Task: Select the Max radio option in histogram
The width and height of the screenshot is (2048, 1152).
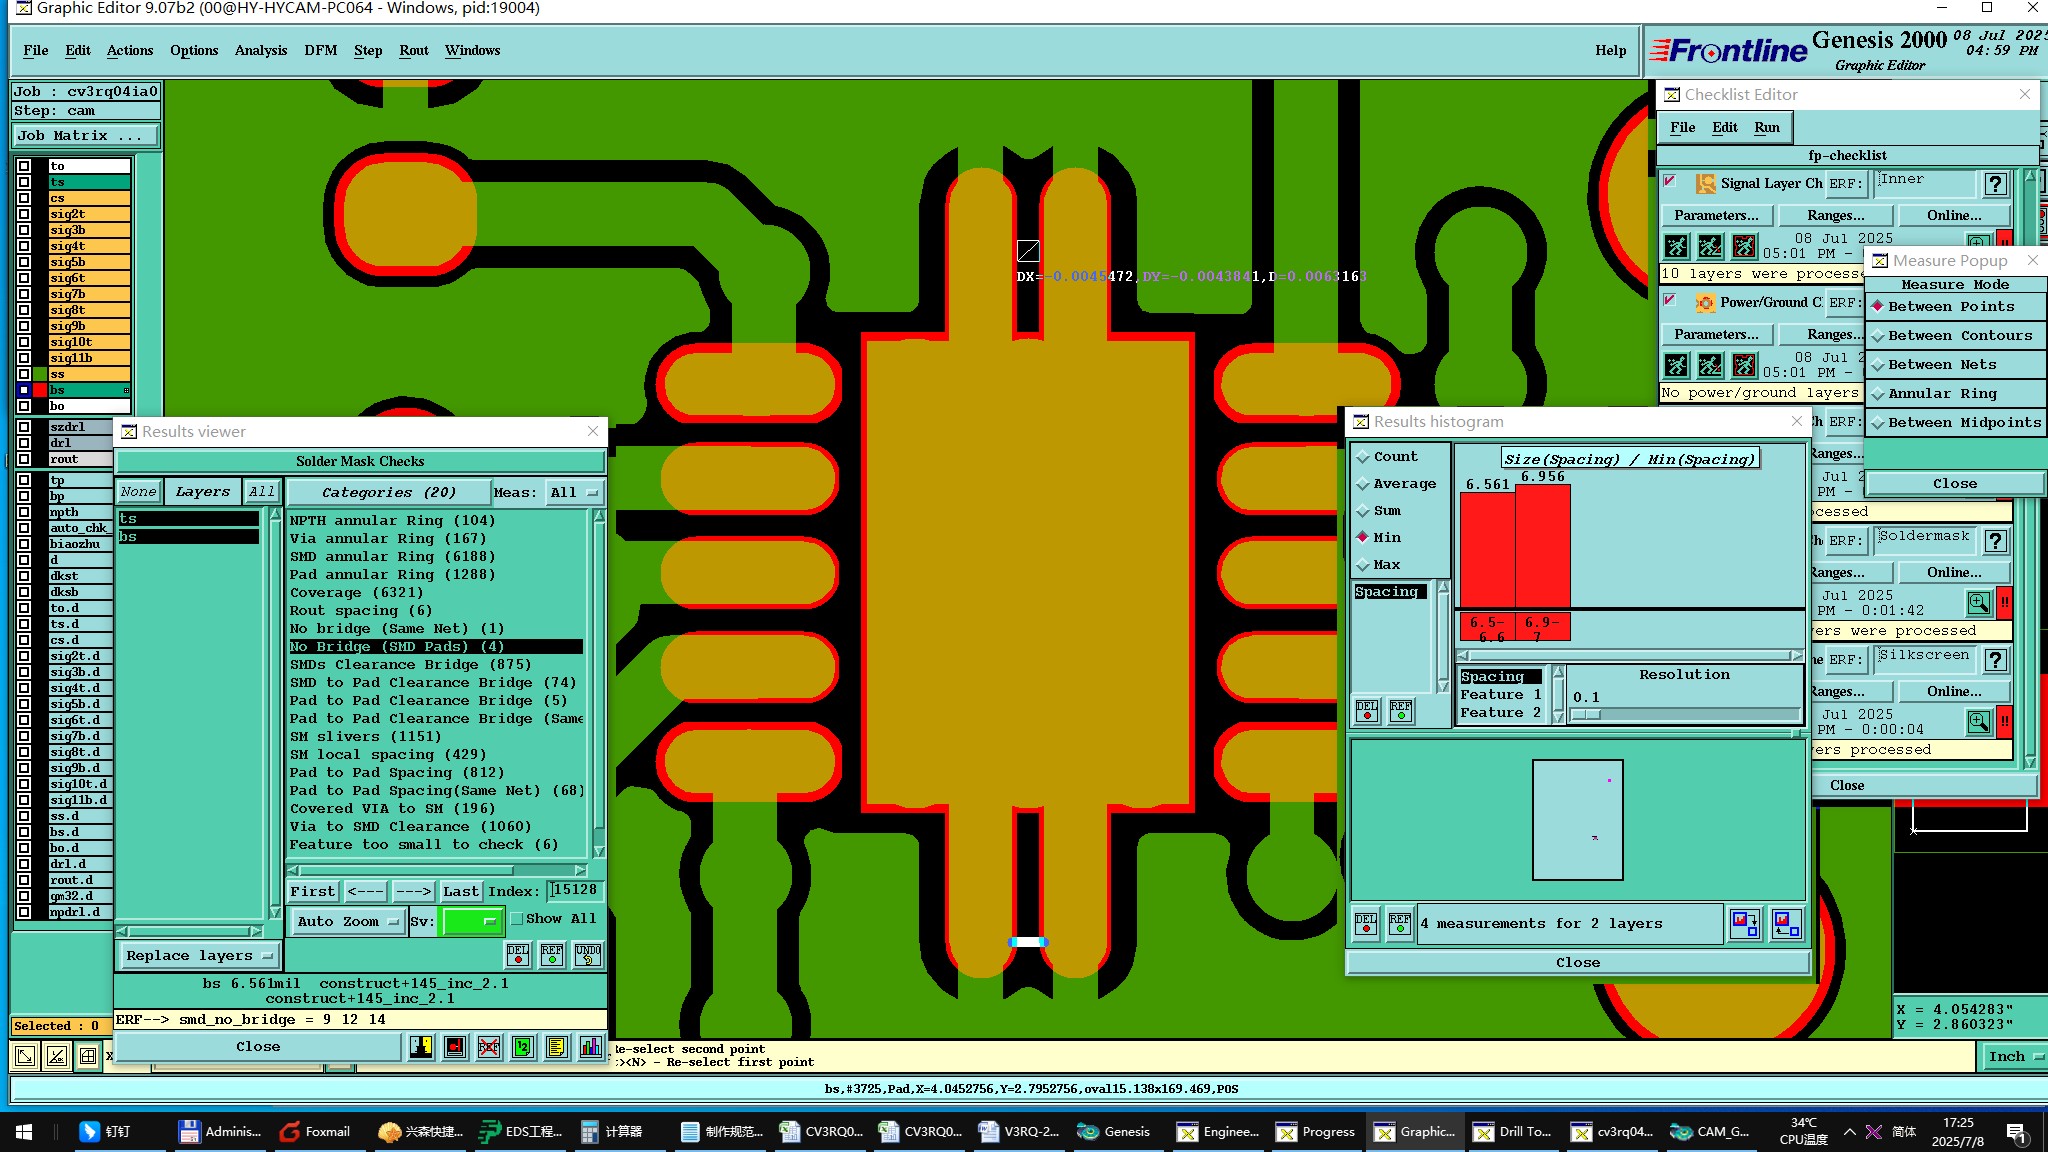Action: (x=1363, y=565)
